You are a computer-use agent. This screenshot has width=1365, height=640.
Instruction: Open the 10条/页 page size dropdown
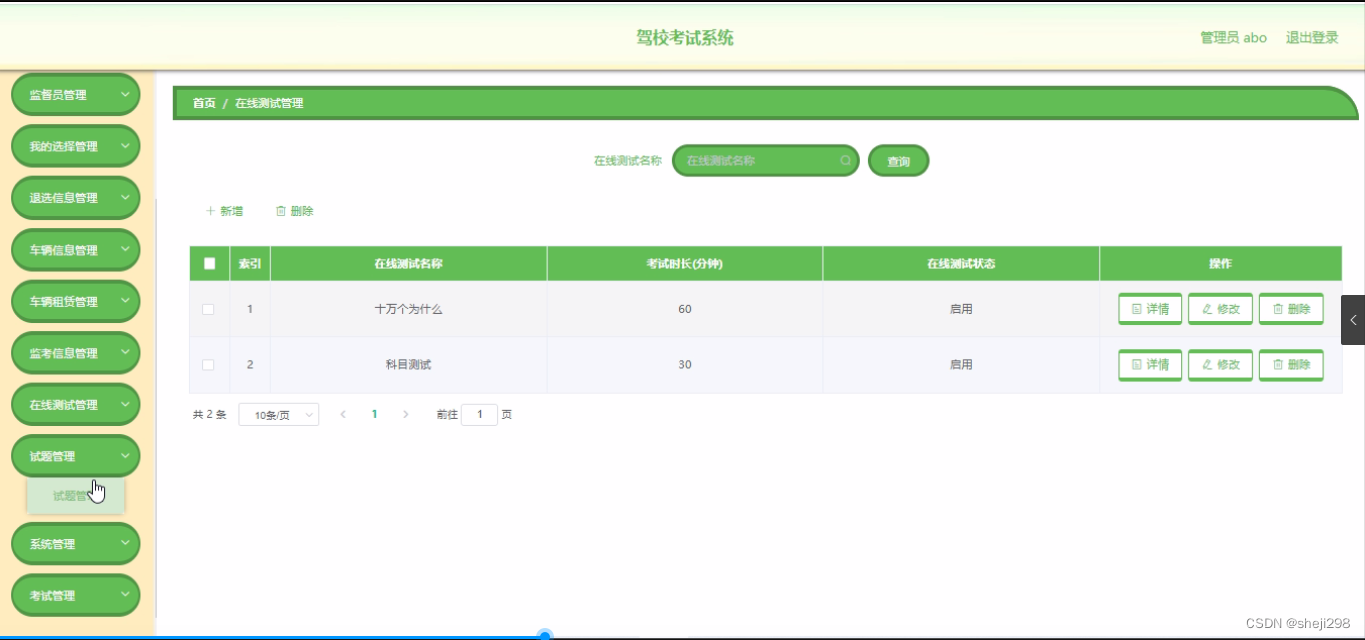278,413
